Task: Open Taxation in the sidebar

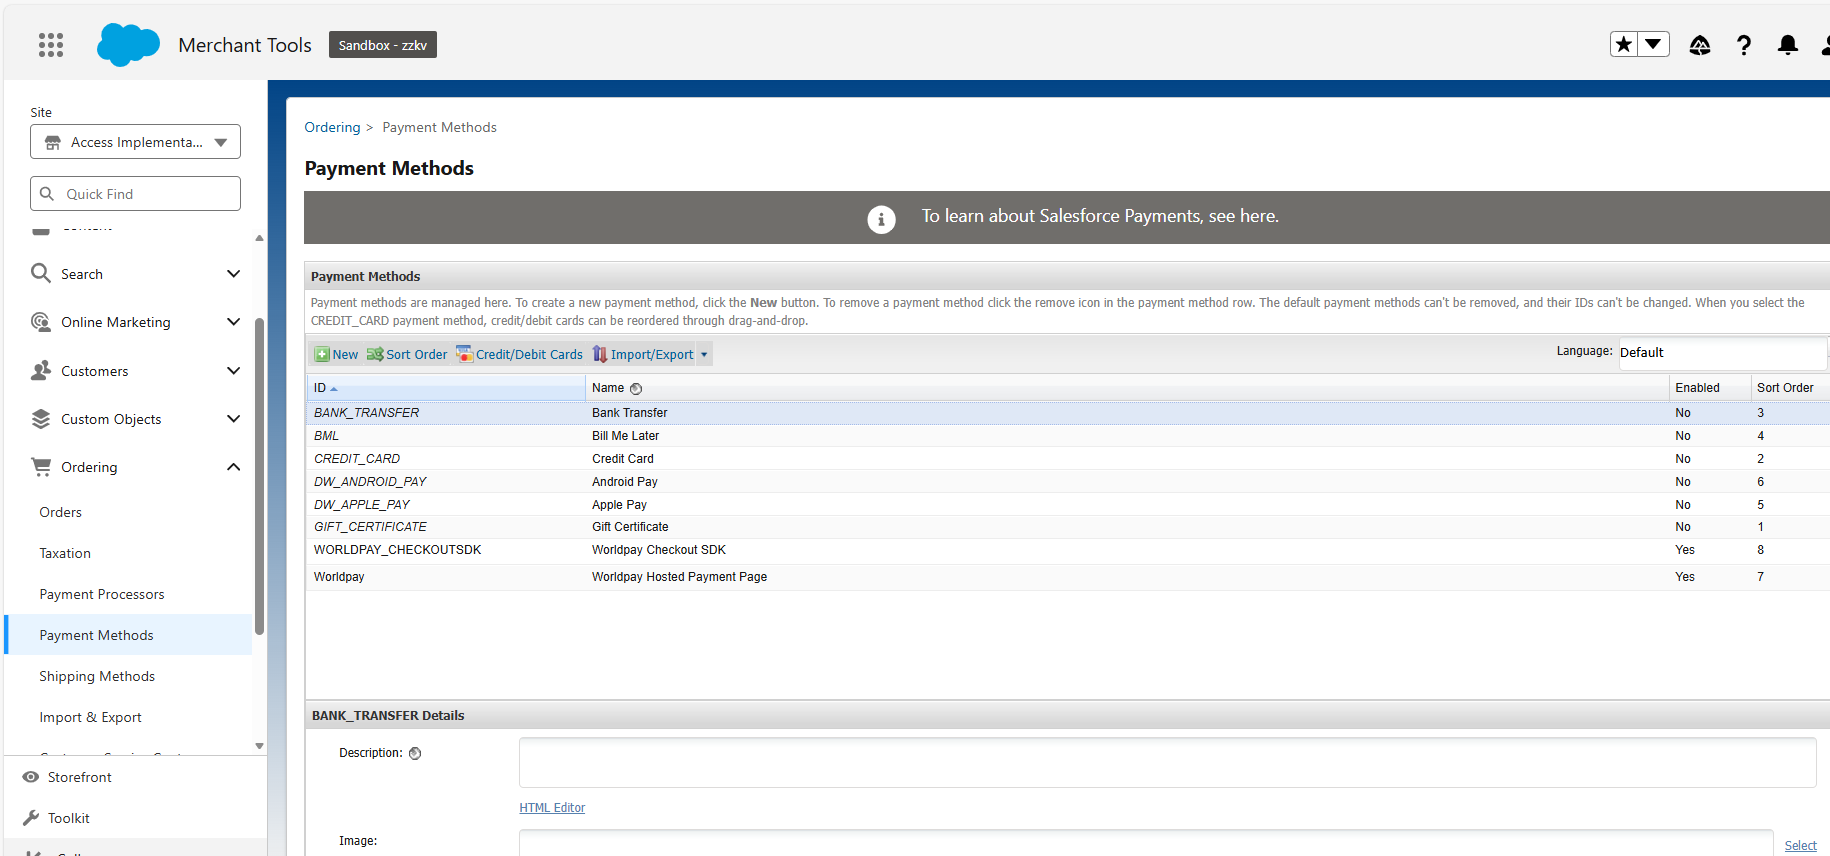Action: (x=65, y=553)
